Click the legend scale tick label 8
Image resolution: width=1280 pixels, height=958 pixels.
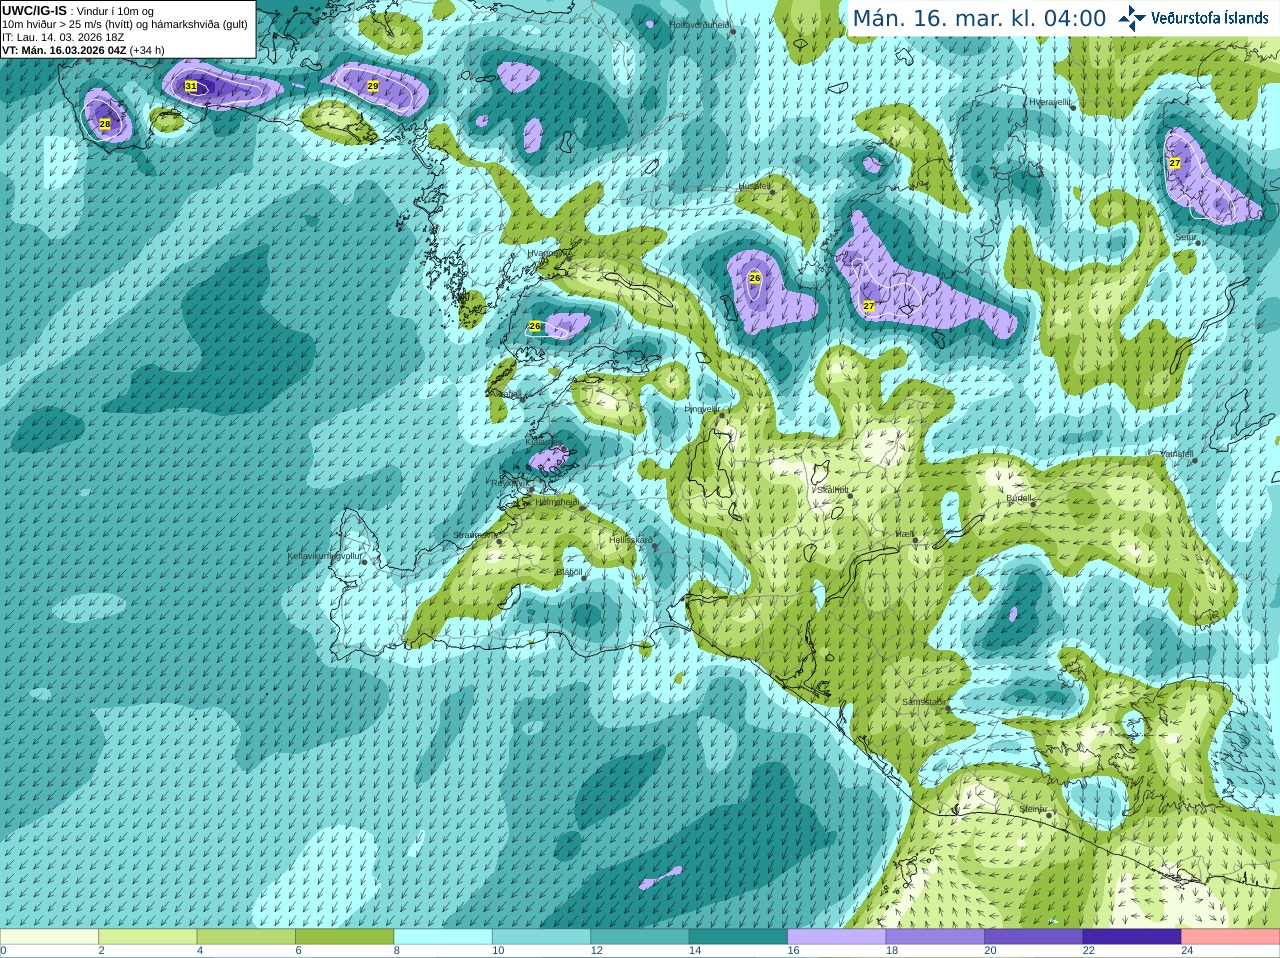[x=397, y=951]
